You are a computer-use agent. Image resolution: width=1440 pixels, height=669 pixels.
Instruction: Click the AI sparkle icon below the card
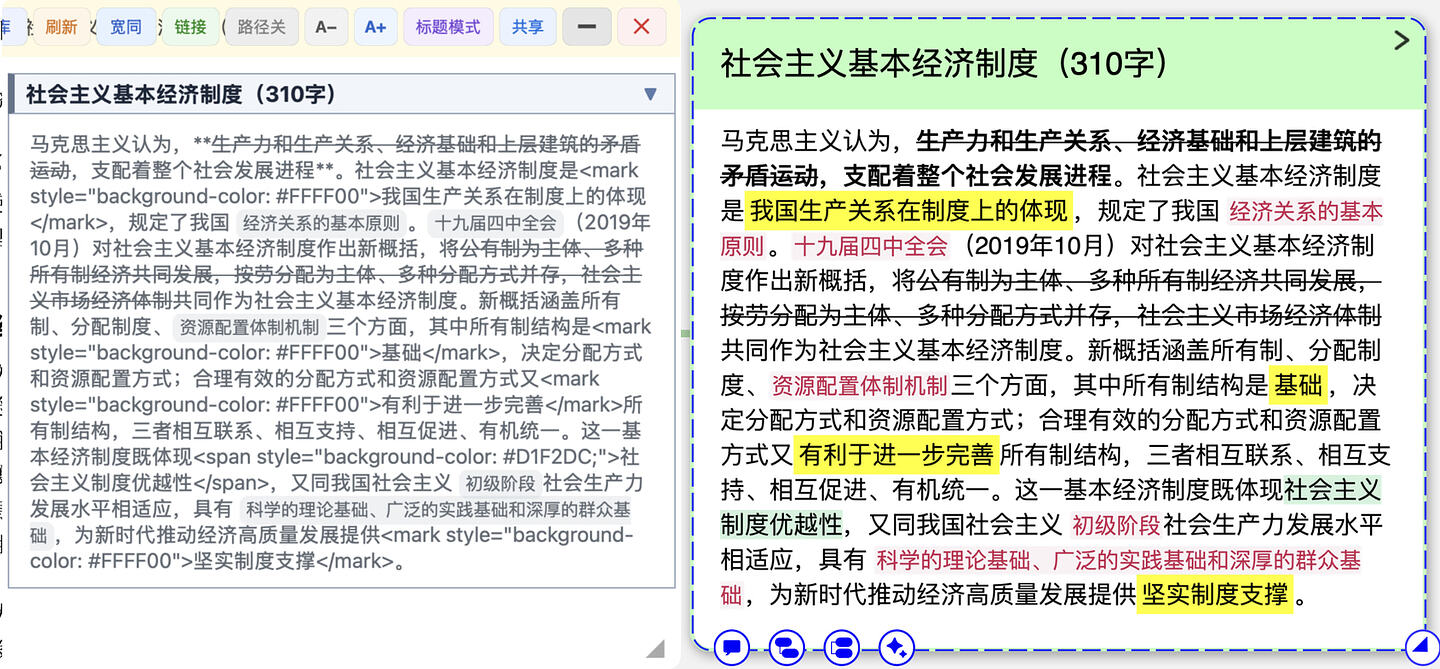pos(896,648)
